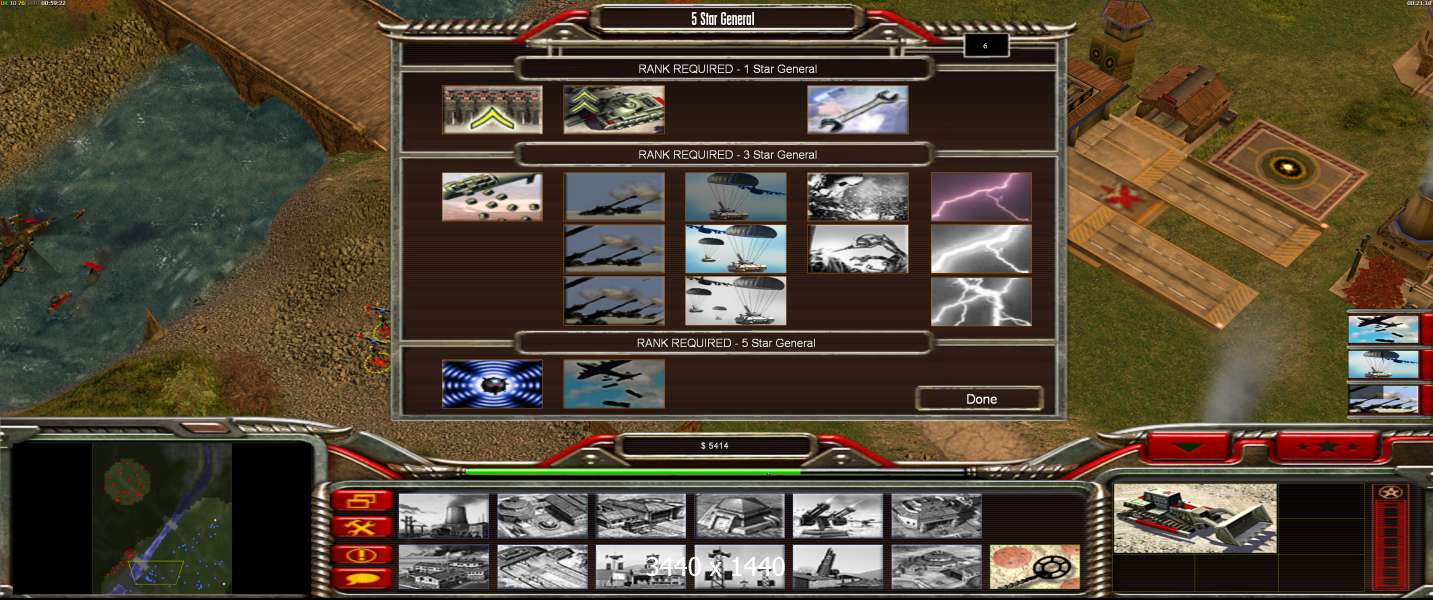Activate the mine detector command icon
The height and width of the screenshot is (600, 1433).
tap(1035, 567)
